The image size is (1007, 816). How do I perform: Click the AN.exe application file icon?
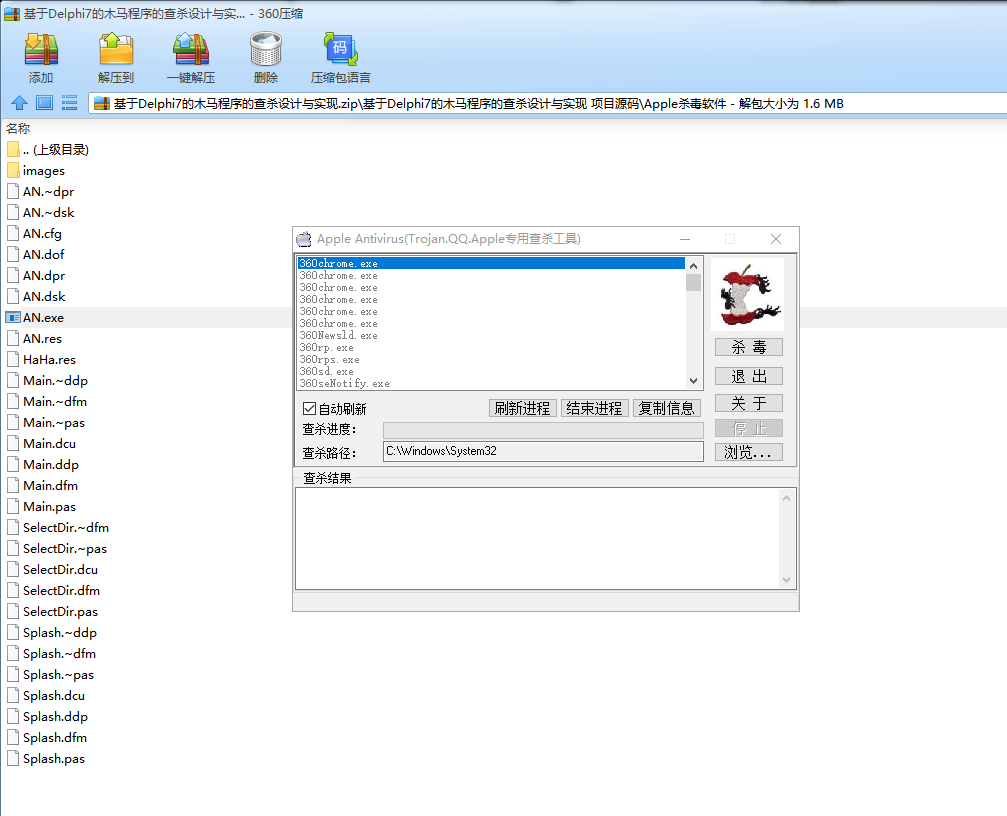click(13, 317)
